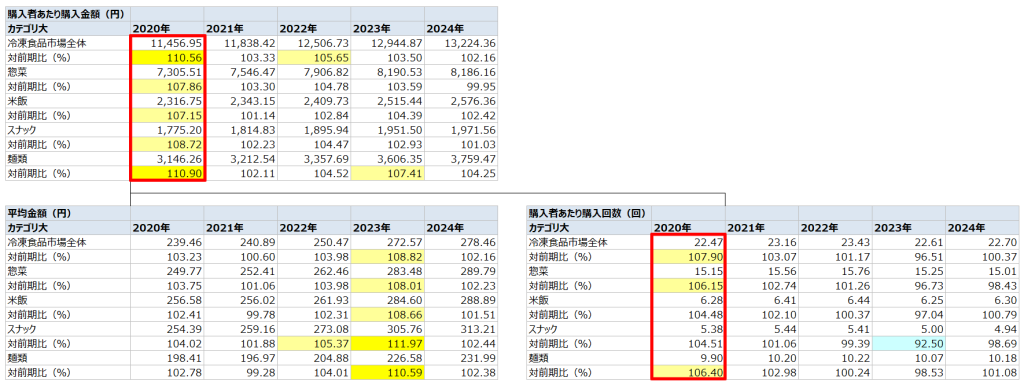Select the 107.41 麺類 2023 cell
The height and width of the screenshot is (385, 1024).
click(387, 174)
